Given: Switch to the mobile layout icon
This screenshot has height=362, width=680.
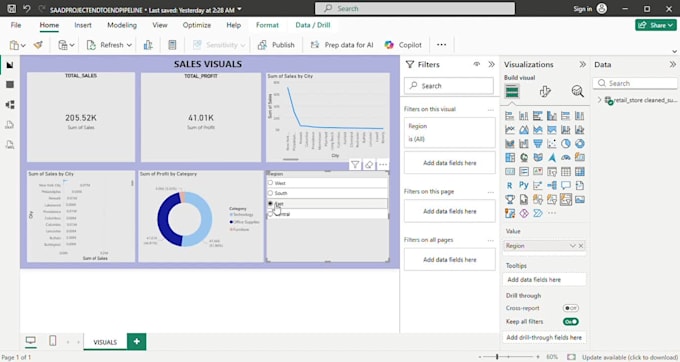Looking at the screenshot, I should point(52,341).
